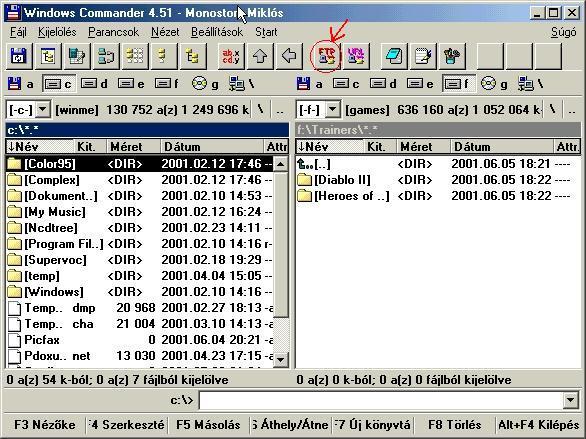Open the control panel tools icon

(452, 56)
